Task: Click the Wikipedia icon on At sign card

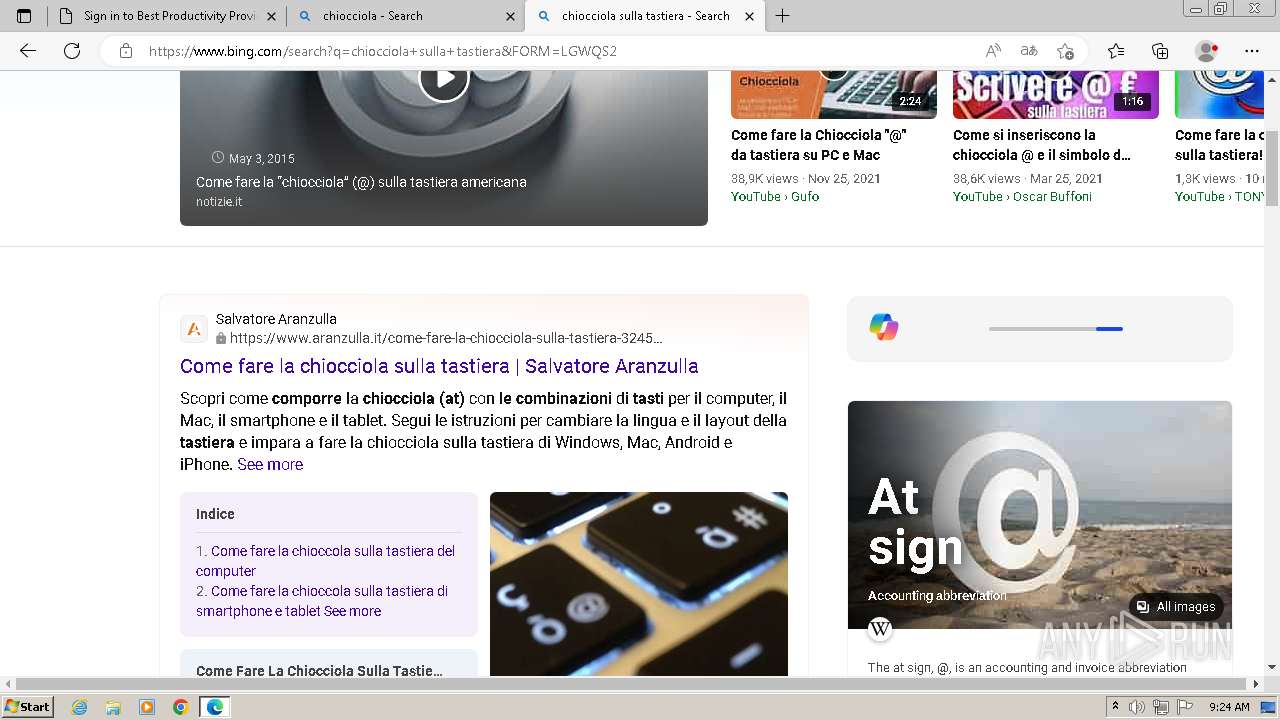Action: (880, 628)
